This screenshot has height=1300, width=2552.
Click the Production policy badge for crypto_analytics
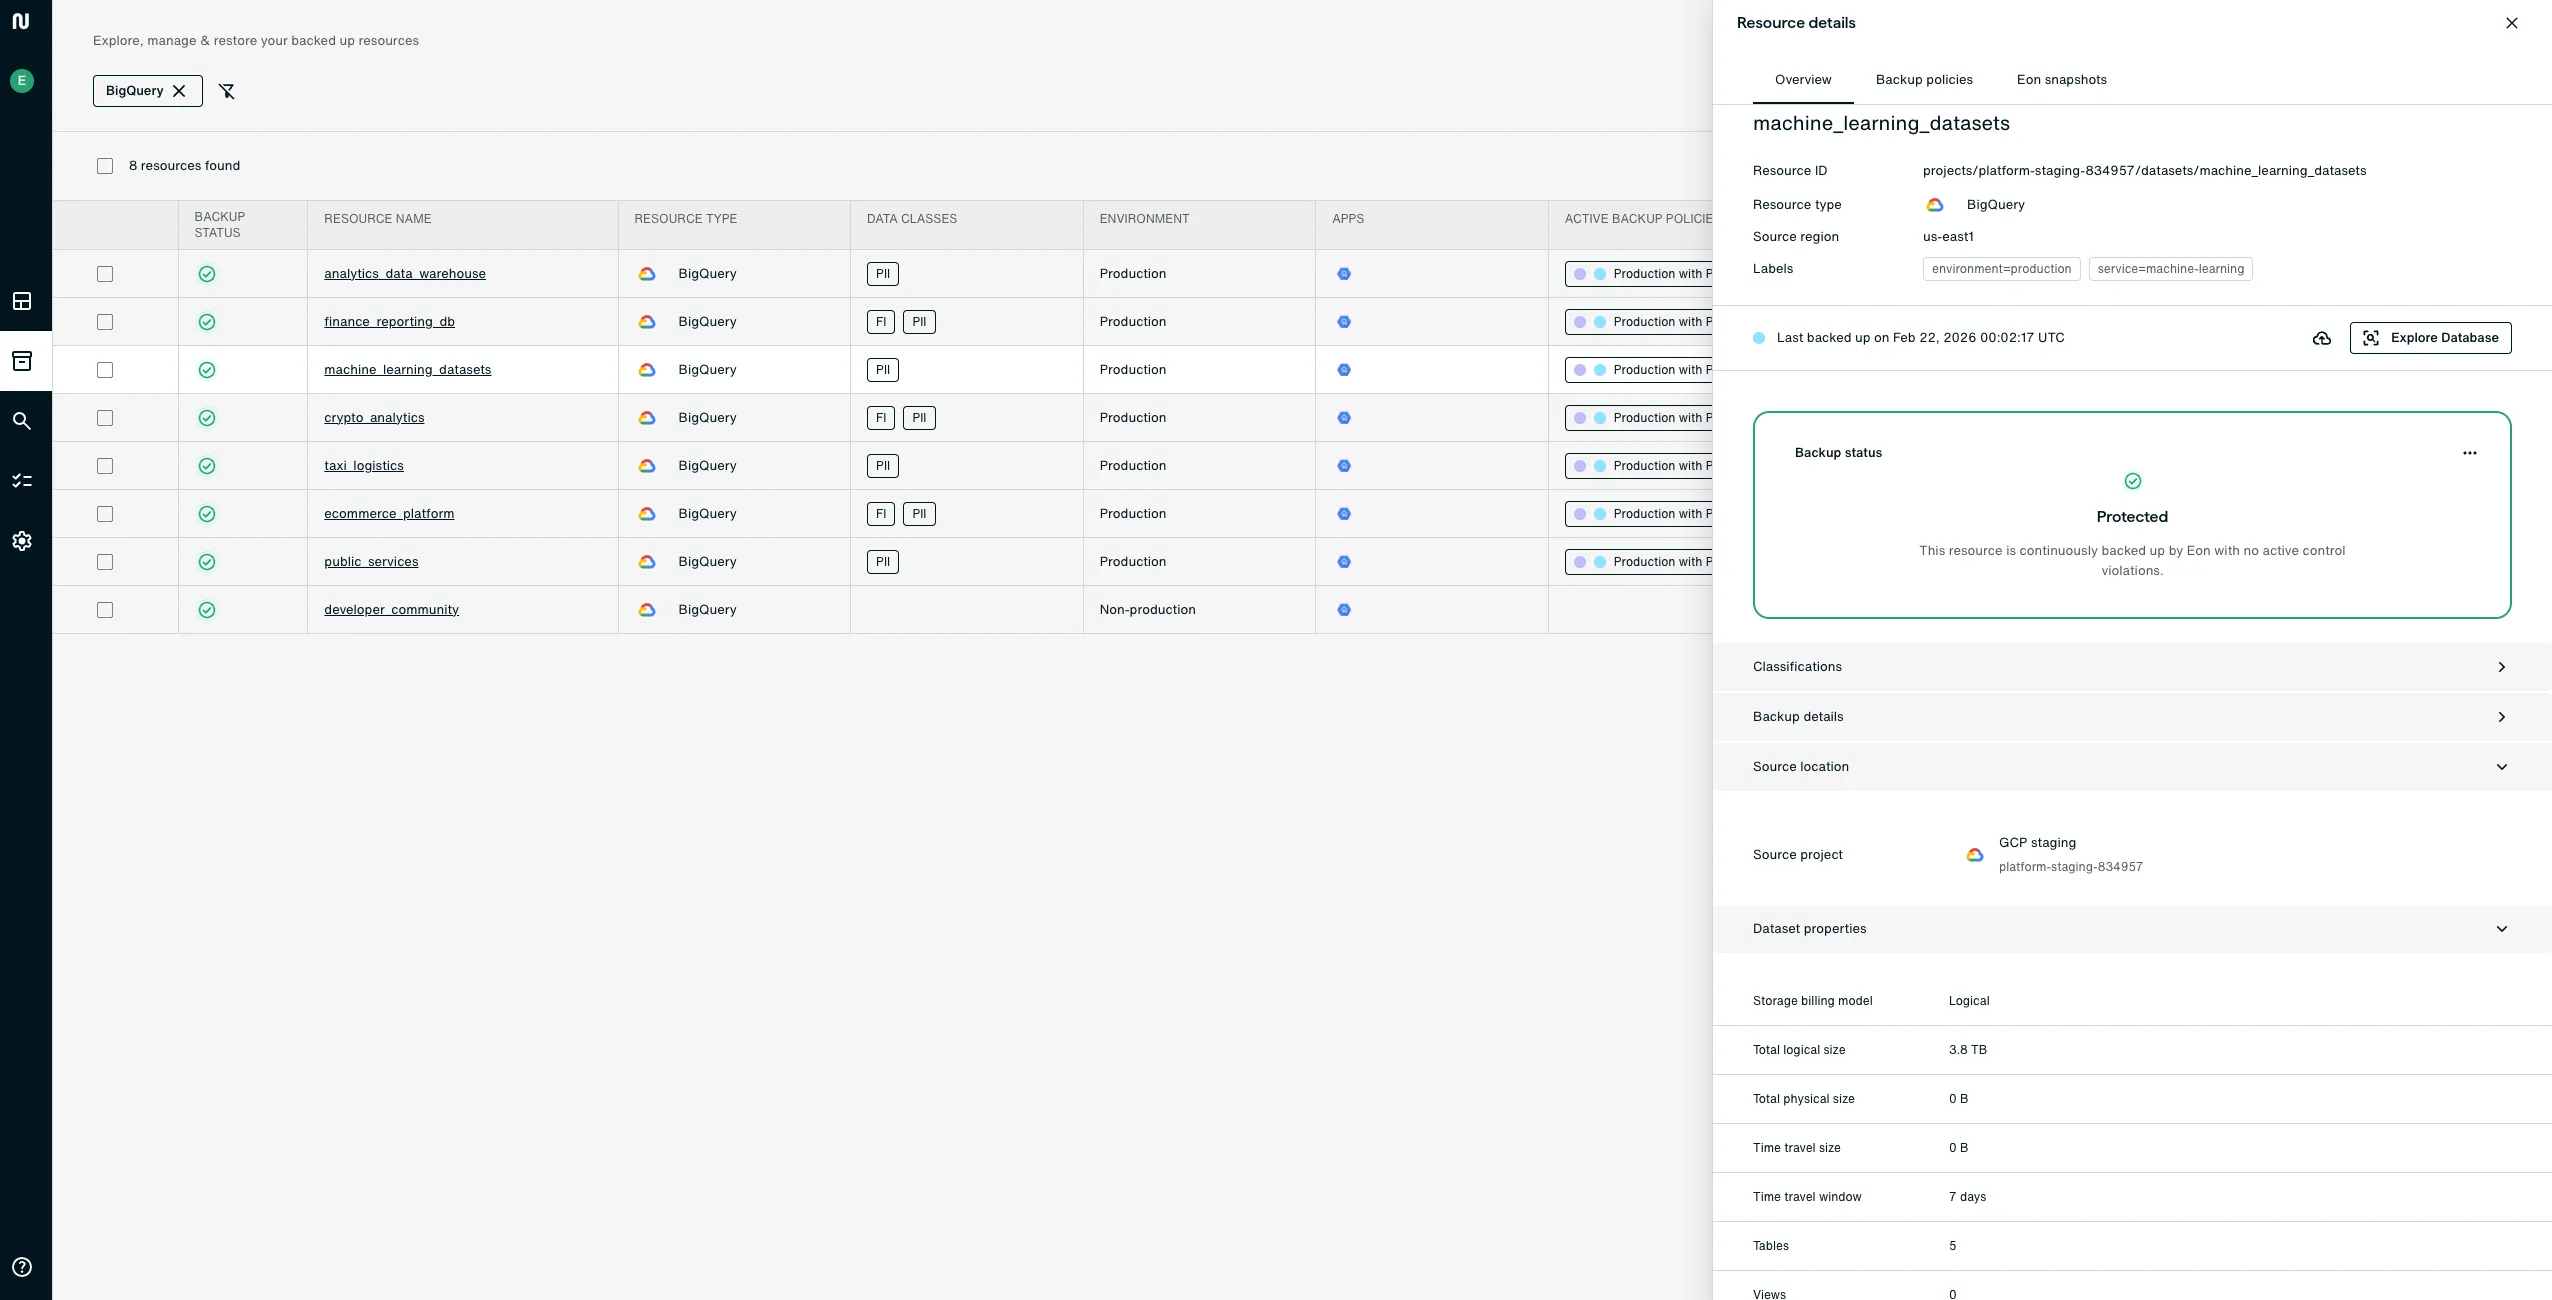[1640, 418]
